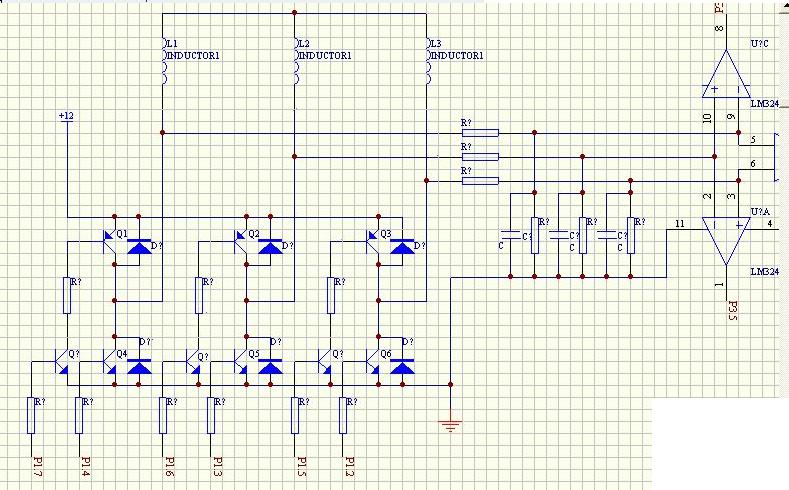Select the ground symbol
Image resolution: width=789 pixels, height=490 pixels.
click(x=451, y=425)
